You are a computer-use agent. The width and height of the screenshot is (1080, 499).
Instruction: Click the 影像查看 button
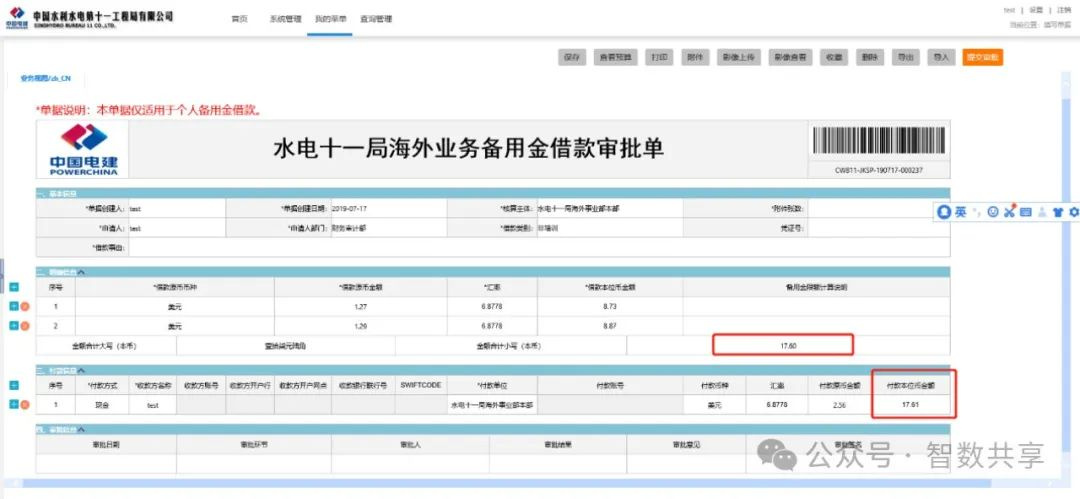pyautogui.click(x=791, y=57)
